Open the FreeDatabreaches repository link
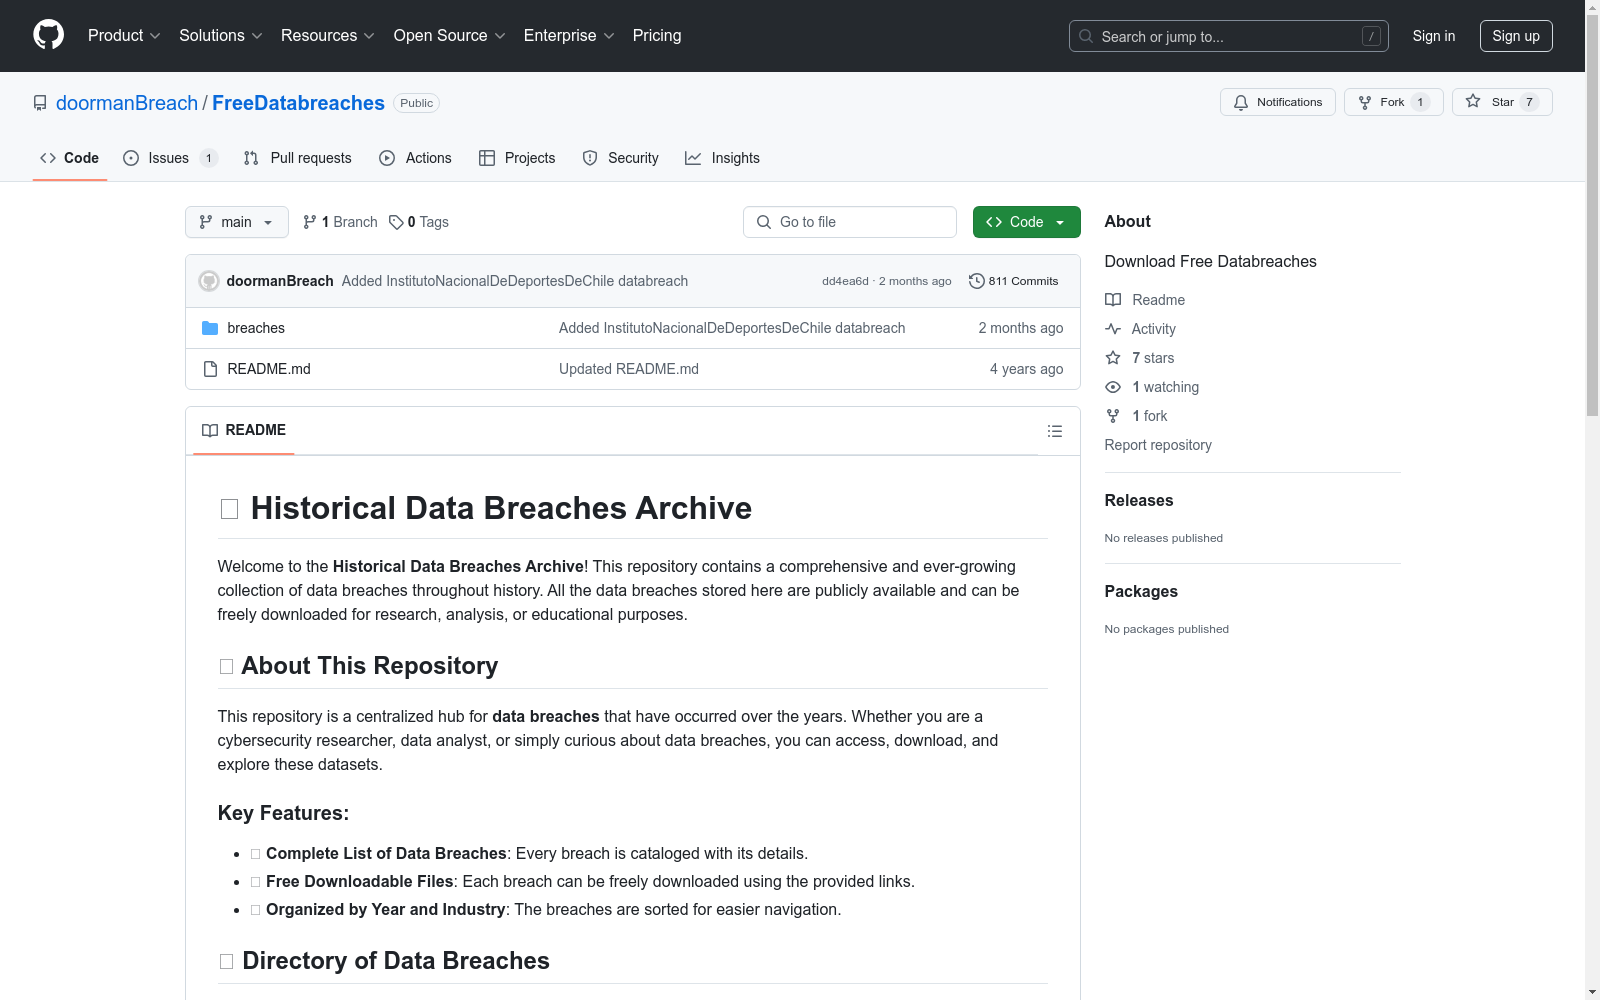This screenshot has height=1000, width=1600. 298,103
